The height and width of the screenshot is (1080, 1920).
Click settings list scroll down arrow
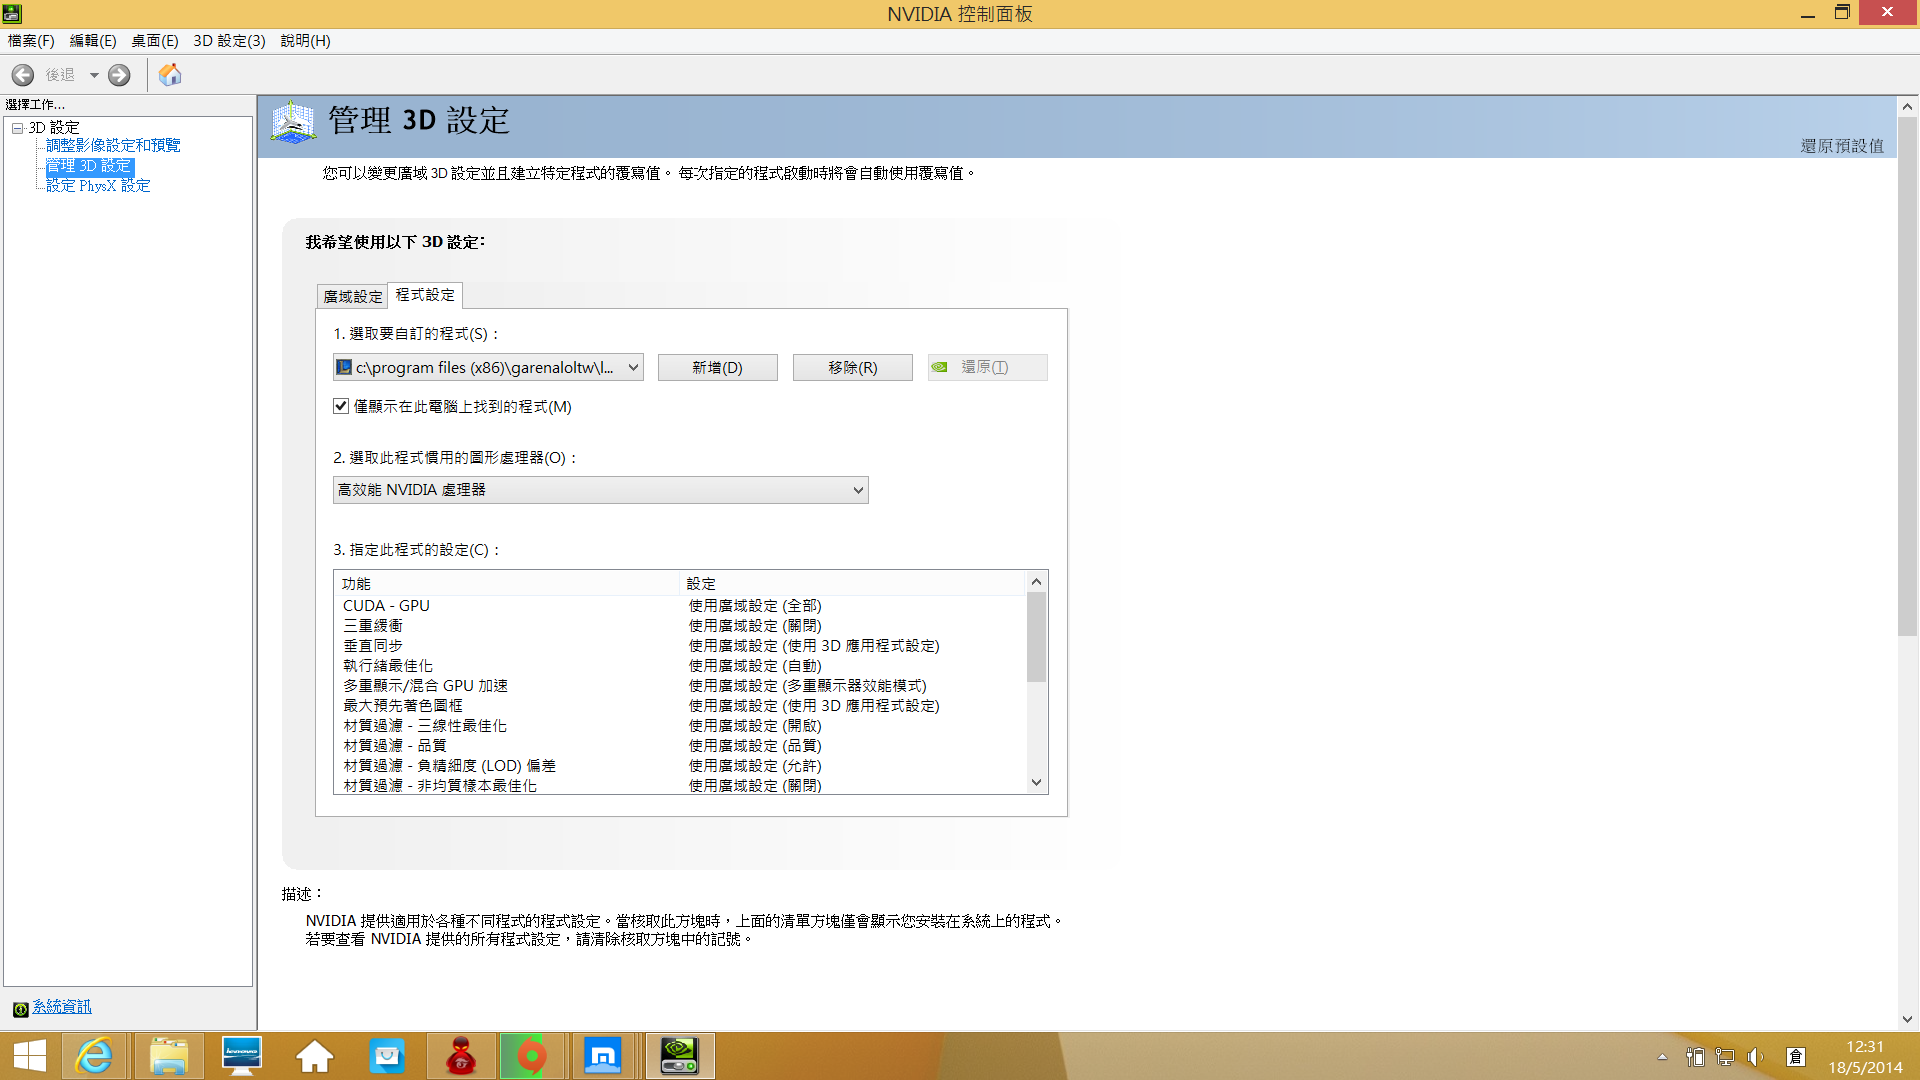click(x=1036, y=783)
